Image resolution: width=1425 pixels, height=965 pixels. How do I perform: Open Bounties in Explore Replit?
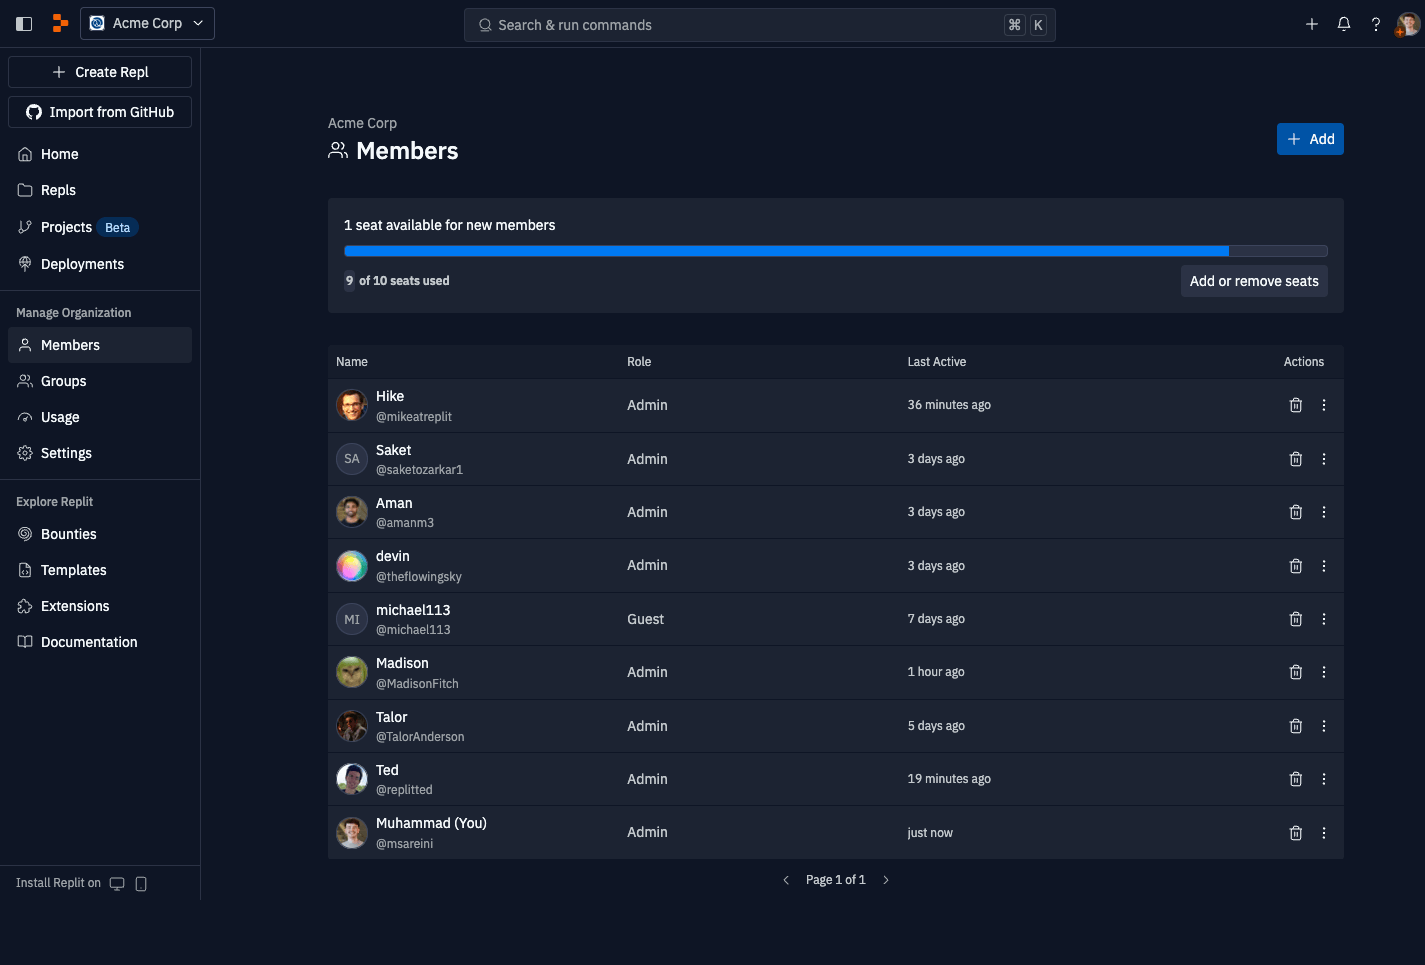tap(100, 534)
